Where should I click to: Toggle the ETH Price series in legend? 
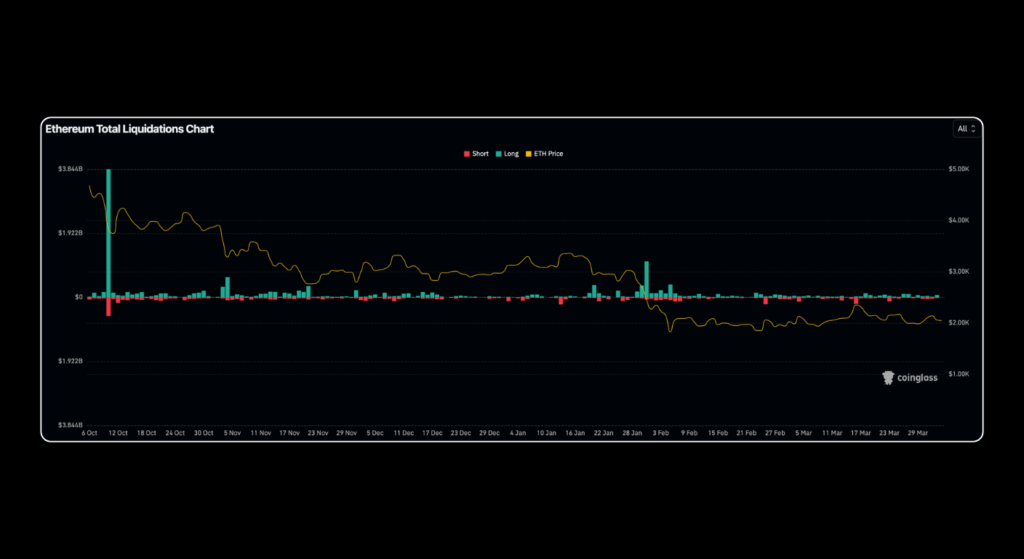click(x=544, y=154)
